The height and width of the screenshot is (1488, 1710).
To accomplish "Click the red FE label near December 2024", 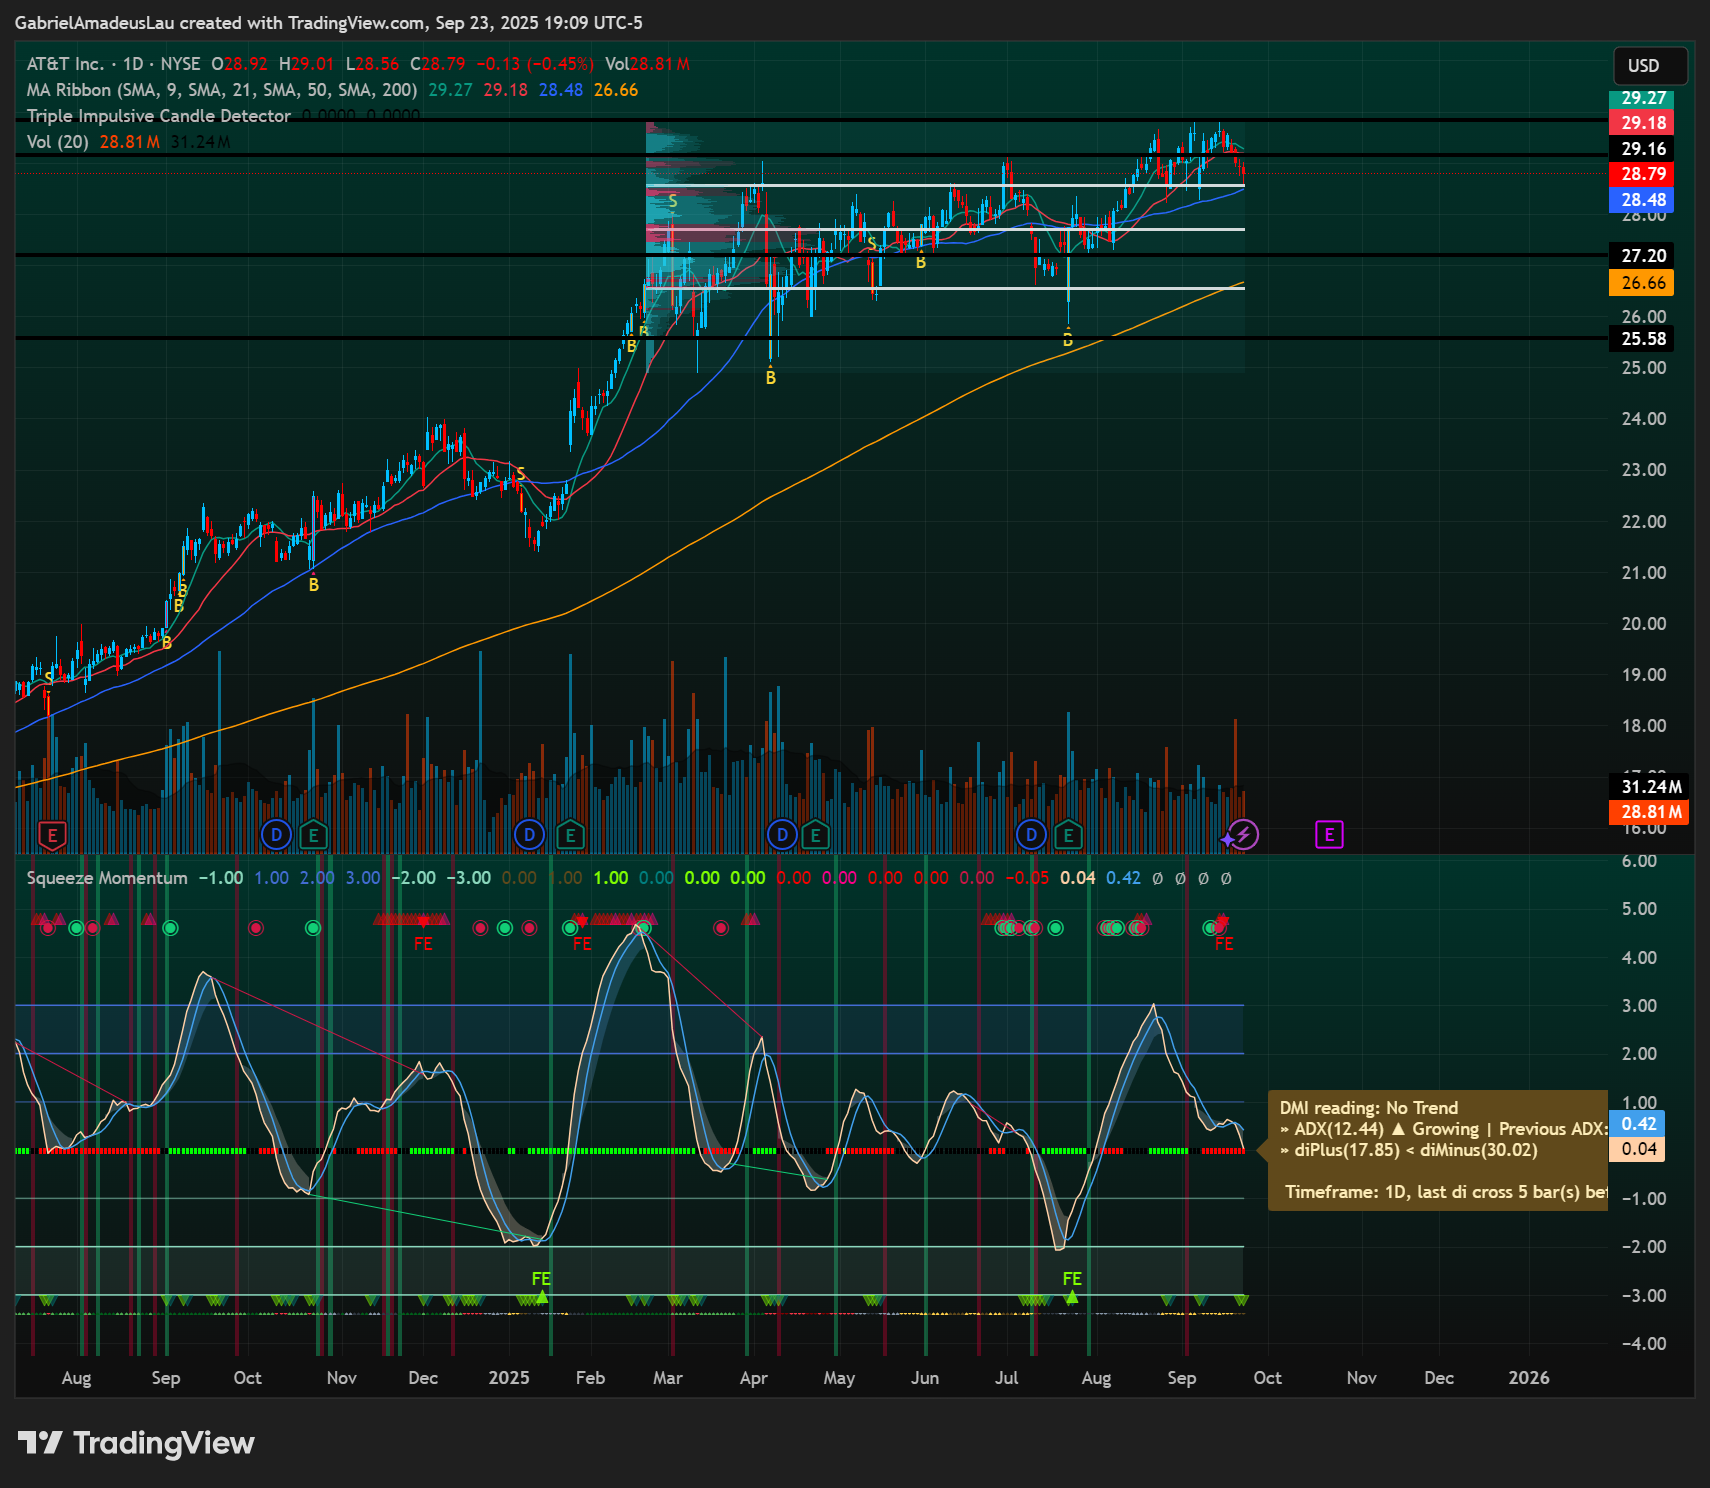I will click(423, 943).
